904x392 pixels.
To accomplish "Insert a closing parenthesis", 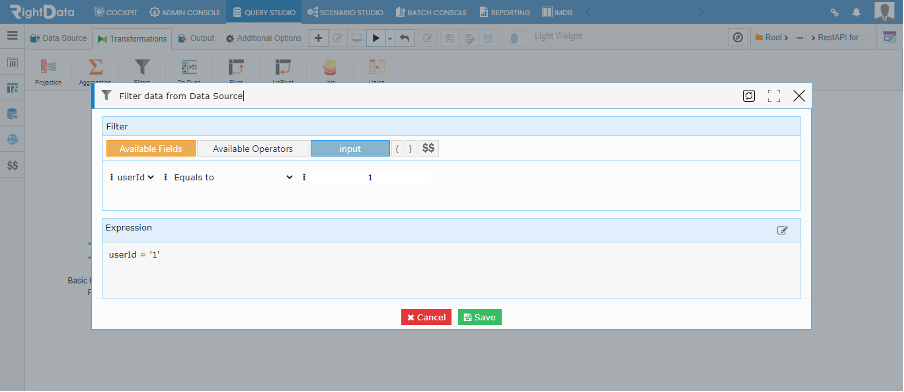I will (x=410, y=149).
